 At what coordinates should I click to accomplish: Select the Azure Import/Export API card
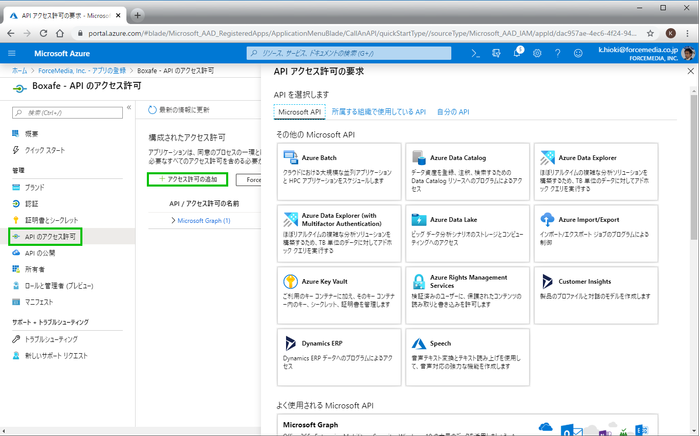point(596,233)
